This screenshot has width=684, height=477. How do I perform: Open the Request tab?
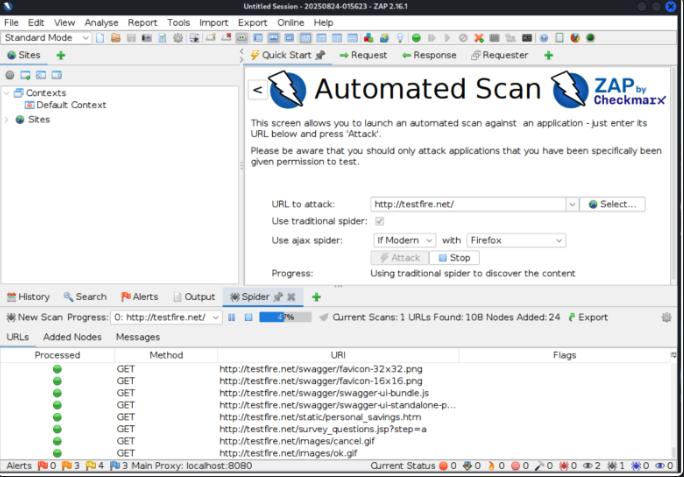point(363,55)
